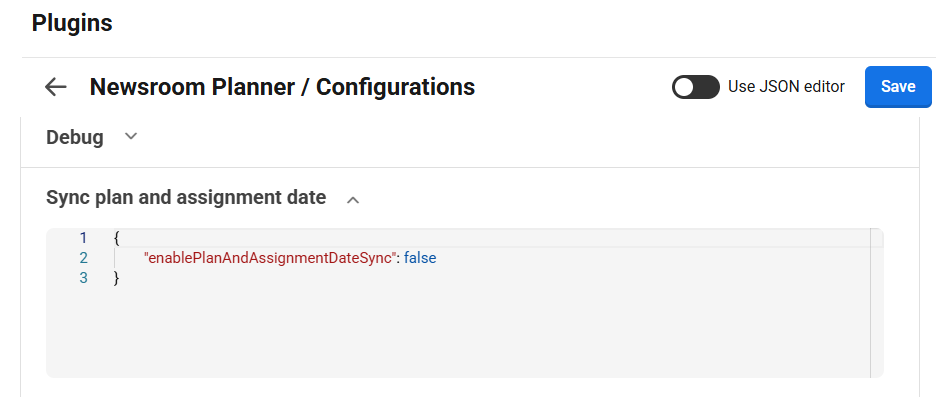Toggle the Use JSON editor switch
936x416 pixels.
pos(696,87)
